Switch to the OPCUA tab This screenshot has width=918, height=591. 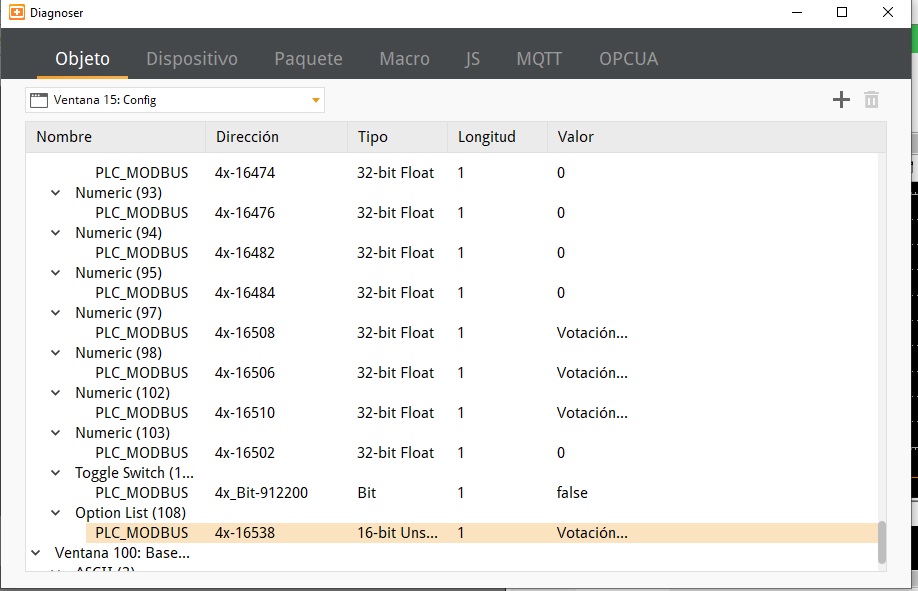[628, 59]
